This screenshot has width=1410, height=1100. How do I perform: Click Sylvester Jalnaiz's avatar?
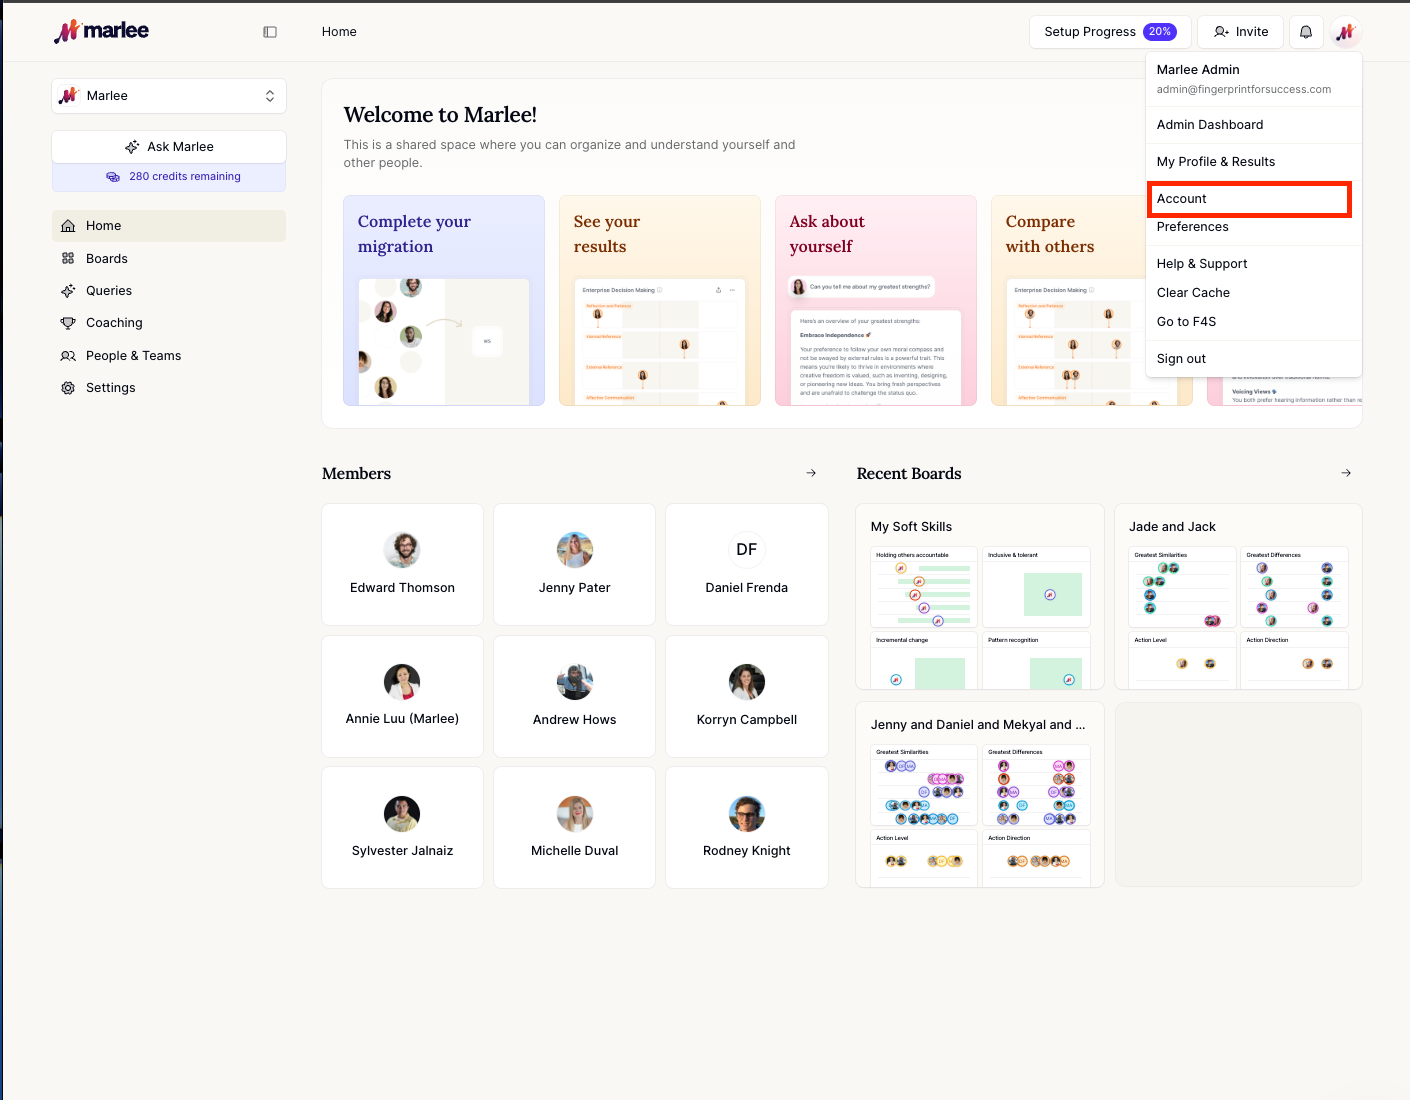[x=402, y=814]
